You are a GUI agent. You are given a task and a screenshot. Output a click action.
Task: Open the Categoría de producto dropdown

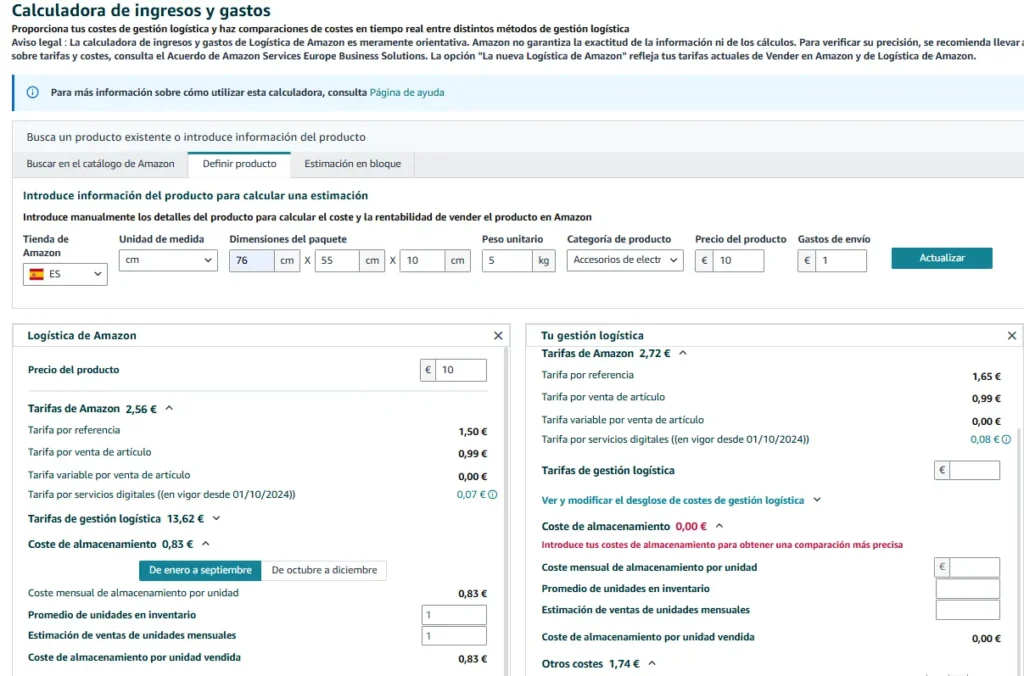(624, 260)
